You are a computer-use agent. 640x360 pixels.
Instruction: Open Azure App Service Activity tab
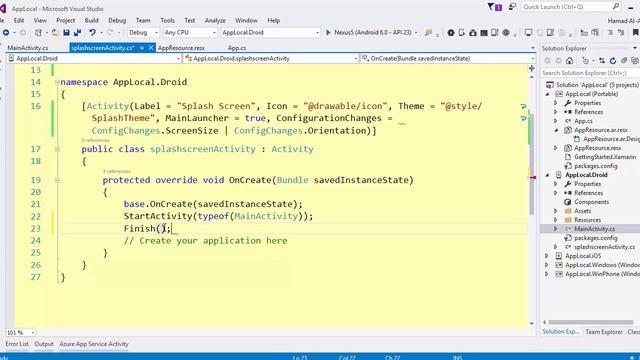(x=94, y=344)
